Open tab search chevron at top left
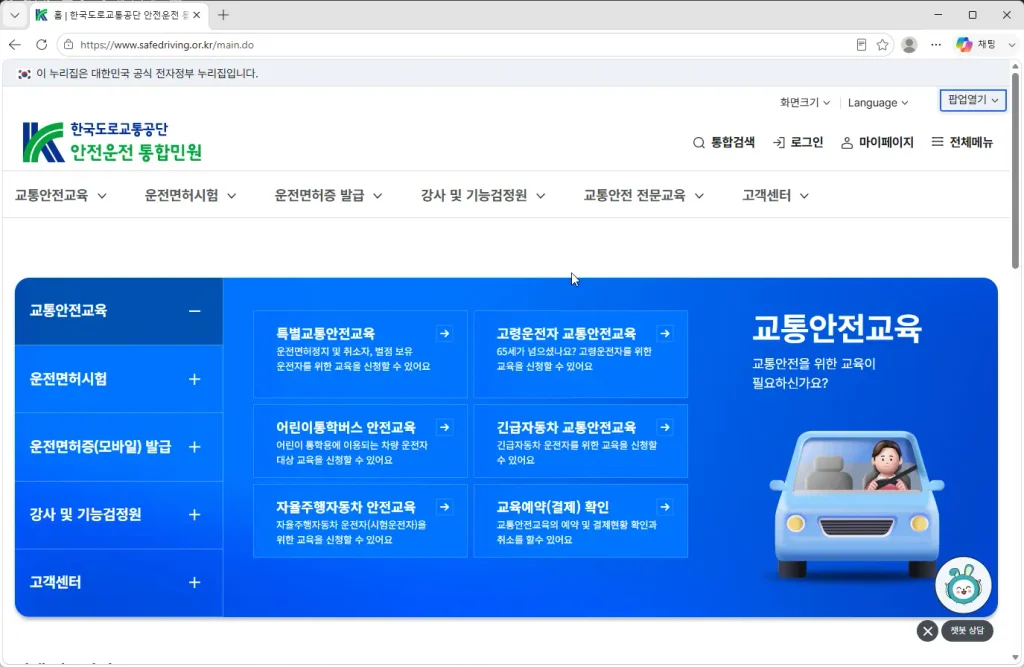The image size is (1024, 667). [14, 14]
